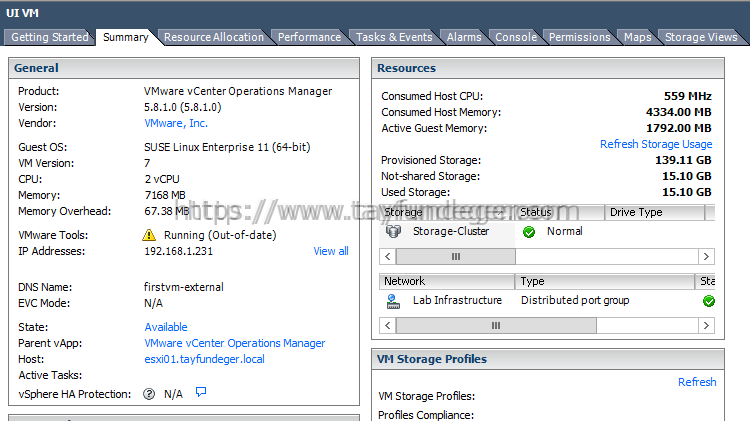Viewport: 750px width, 421px height.
Task: Click the VMware, Inc. vendor link
Action: [176, 123]
